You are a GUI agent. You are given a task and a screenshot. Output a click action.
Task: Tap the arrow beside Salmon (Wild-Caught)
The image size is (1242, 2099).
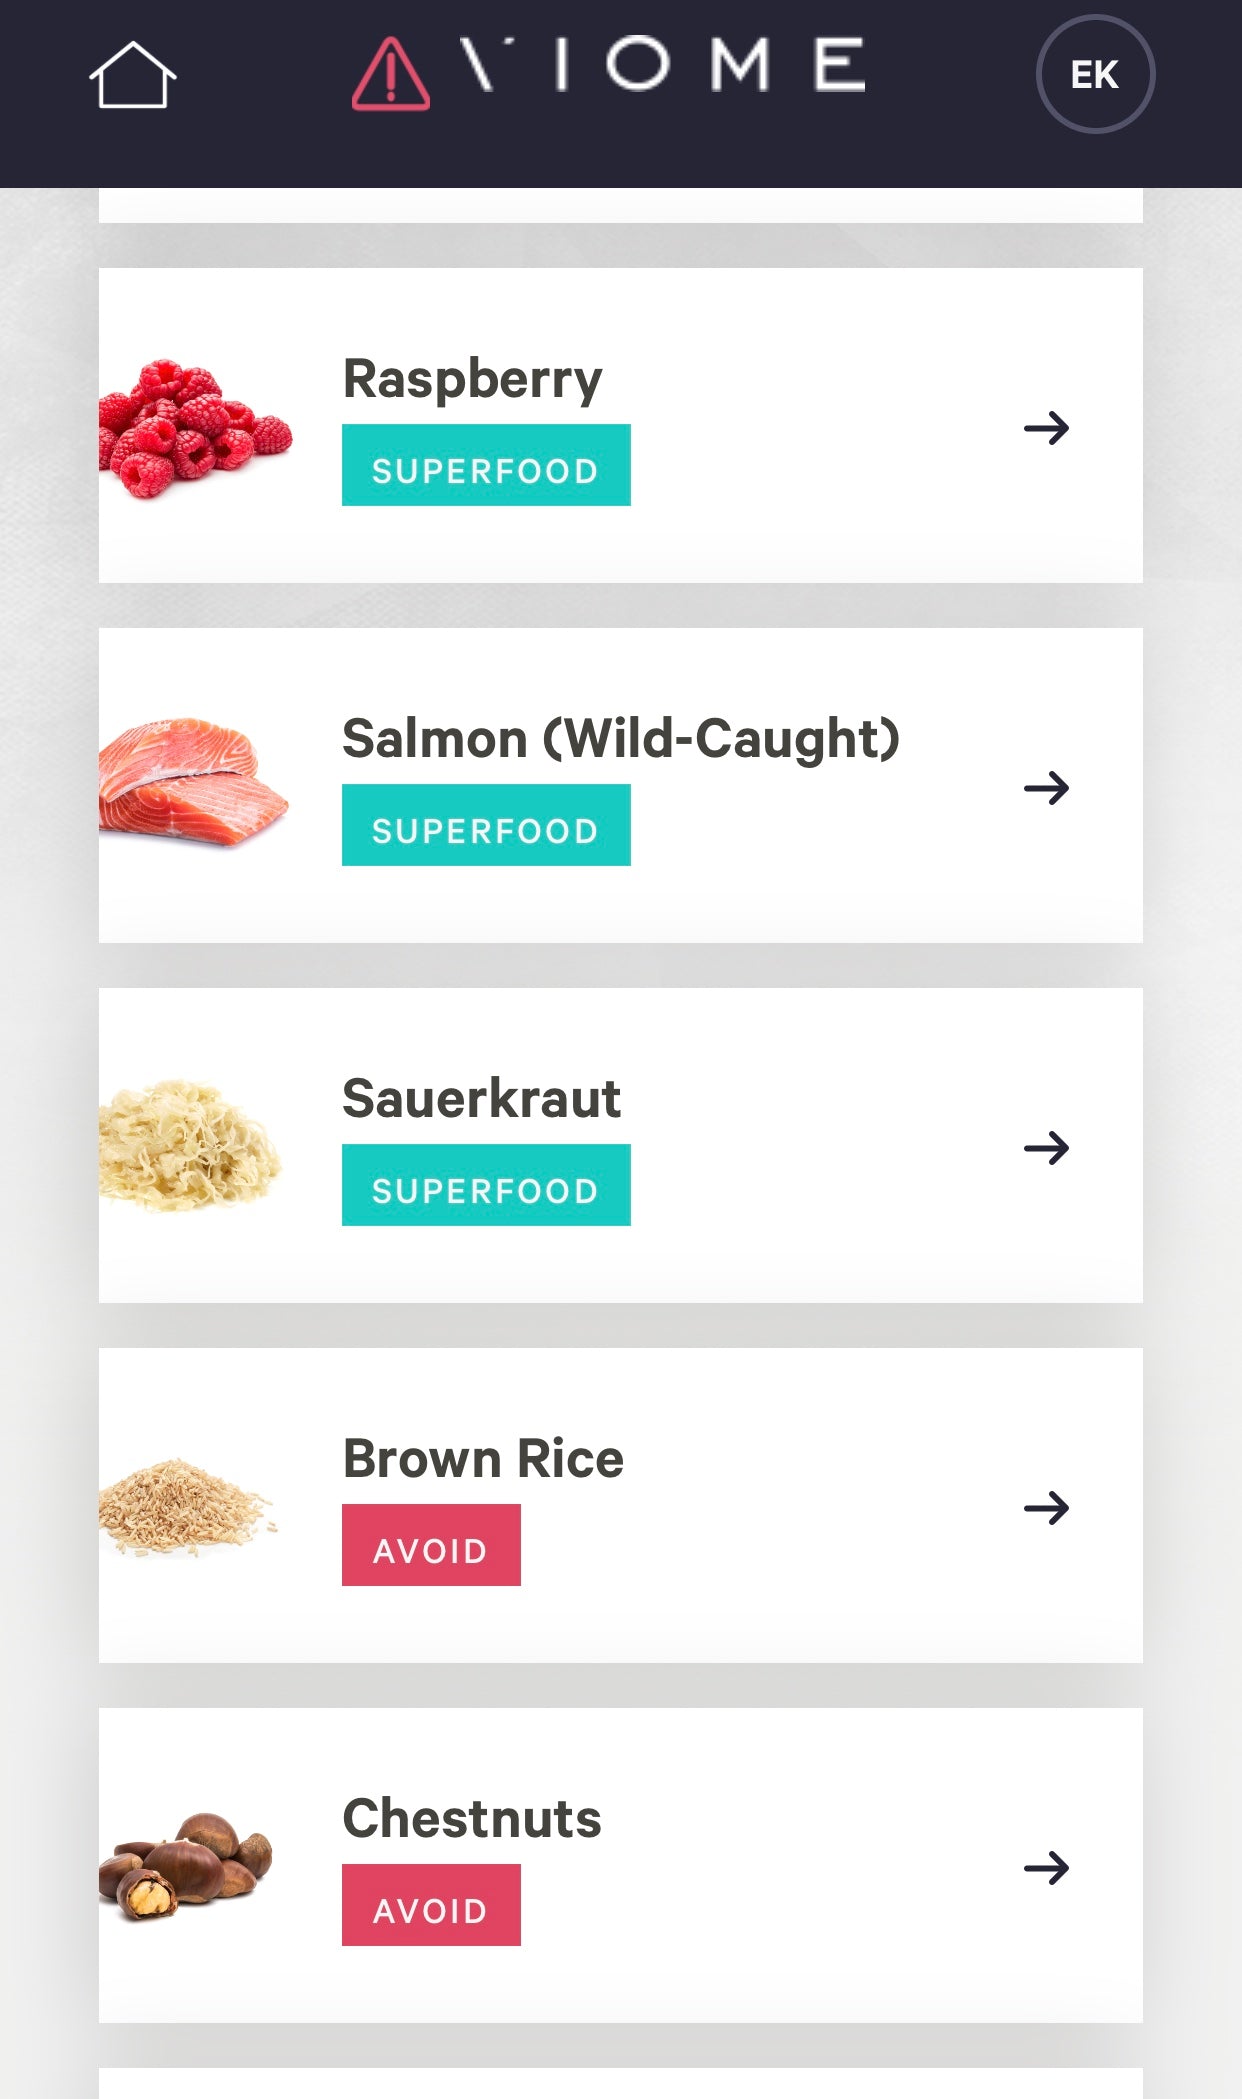coord(1046,788)
